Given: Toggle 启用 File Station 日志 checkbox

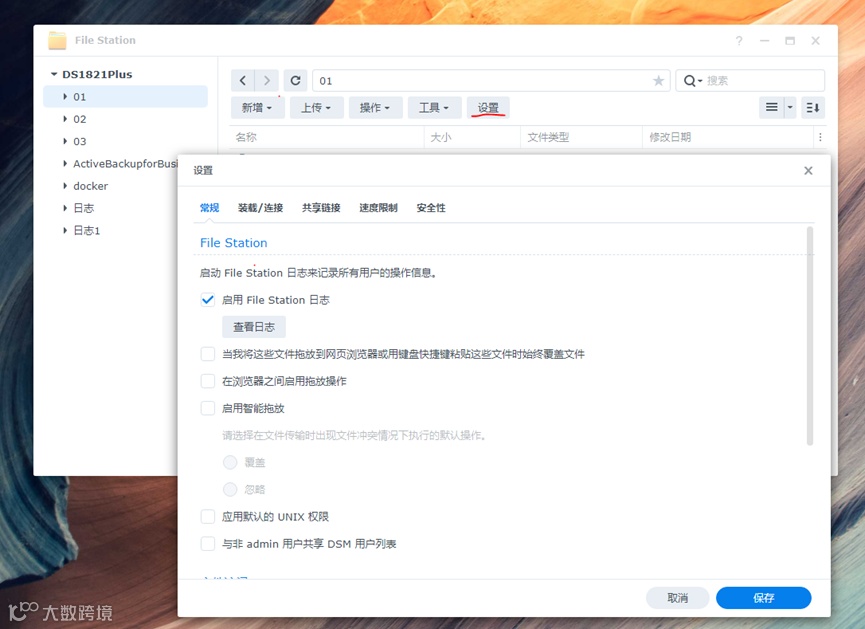Looking at the screenshot, I should click(x=207, y=300).
